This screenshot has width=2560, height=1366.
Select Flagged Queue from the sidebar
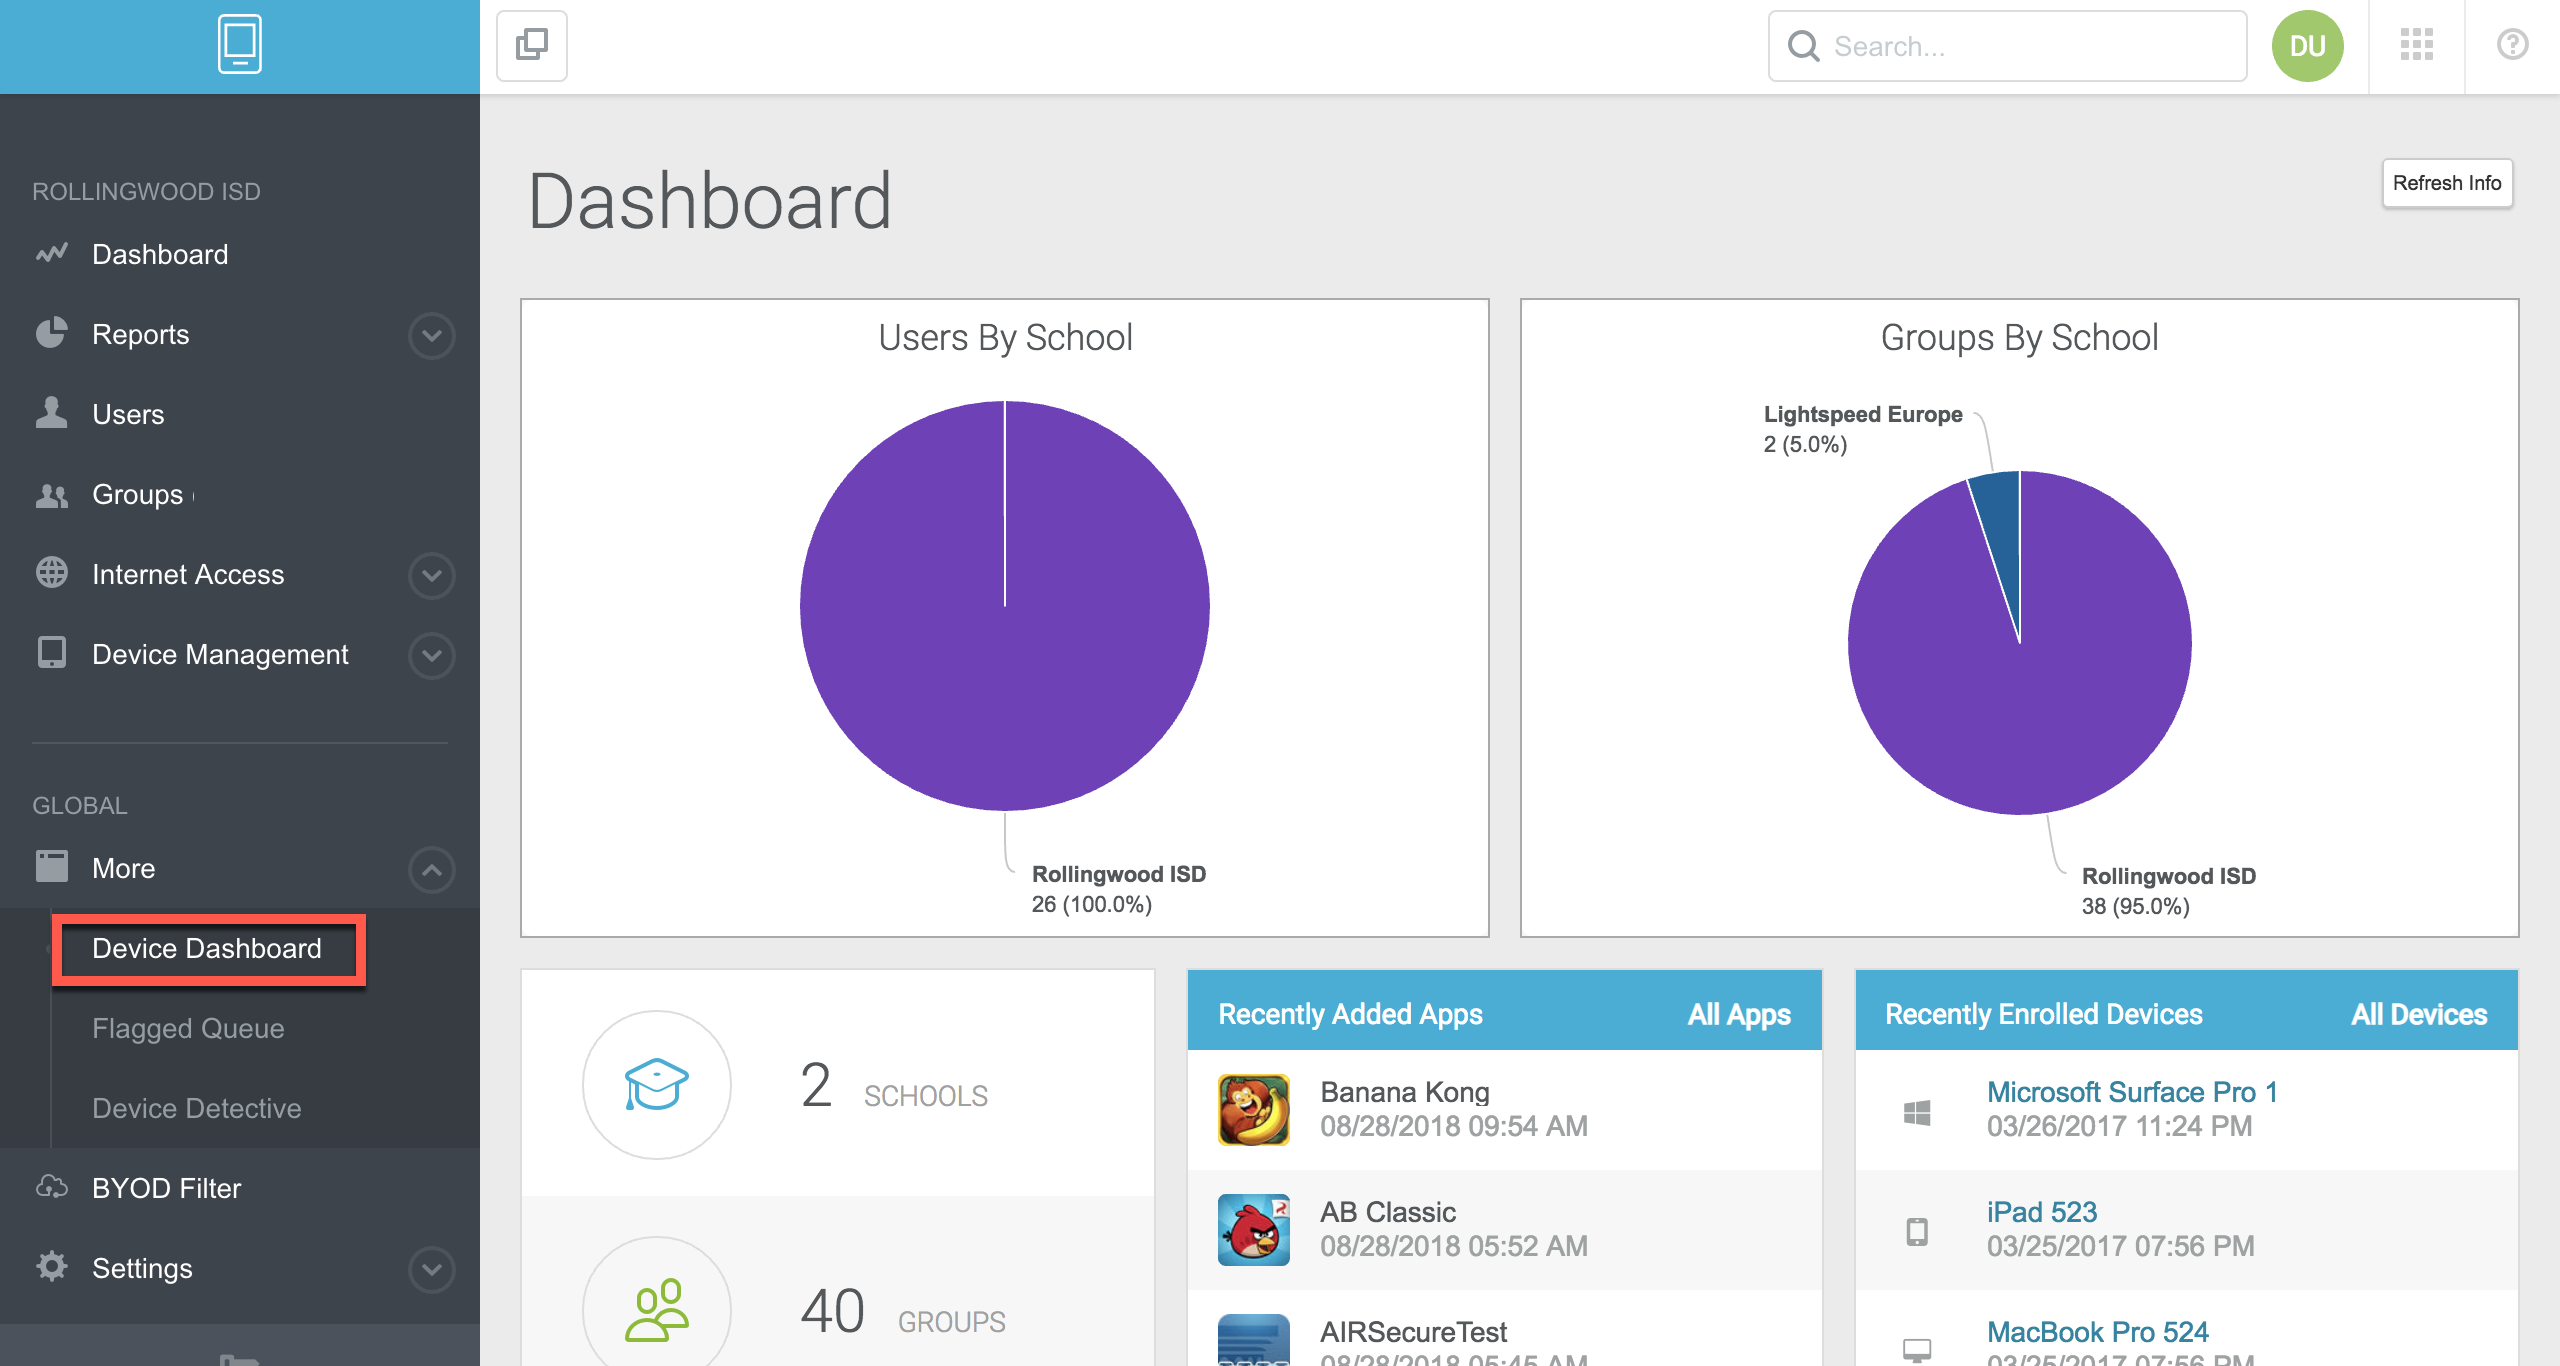point(188,1028)
